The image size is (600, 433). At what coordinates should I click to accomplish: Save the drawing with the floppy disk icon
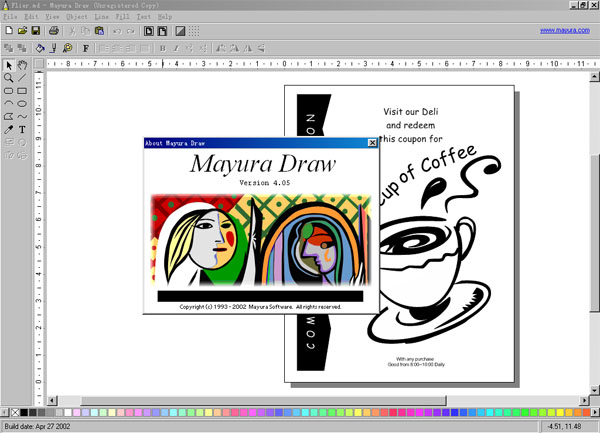coord(36,31)
